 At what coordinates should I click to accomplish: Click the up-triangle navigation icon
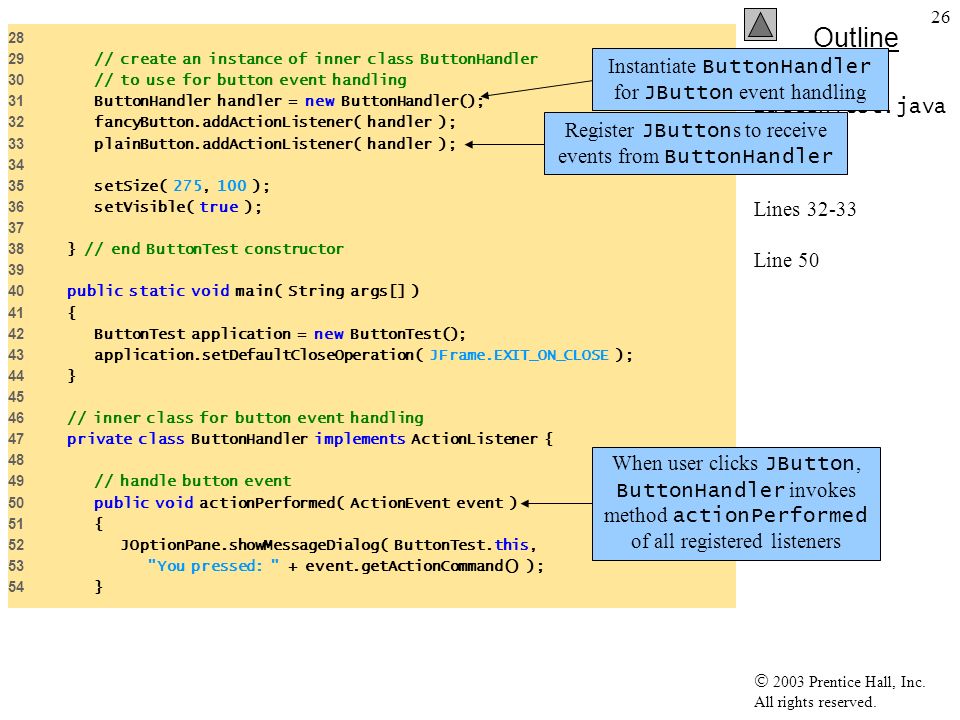point(760,24)
